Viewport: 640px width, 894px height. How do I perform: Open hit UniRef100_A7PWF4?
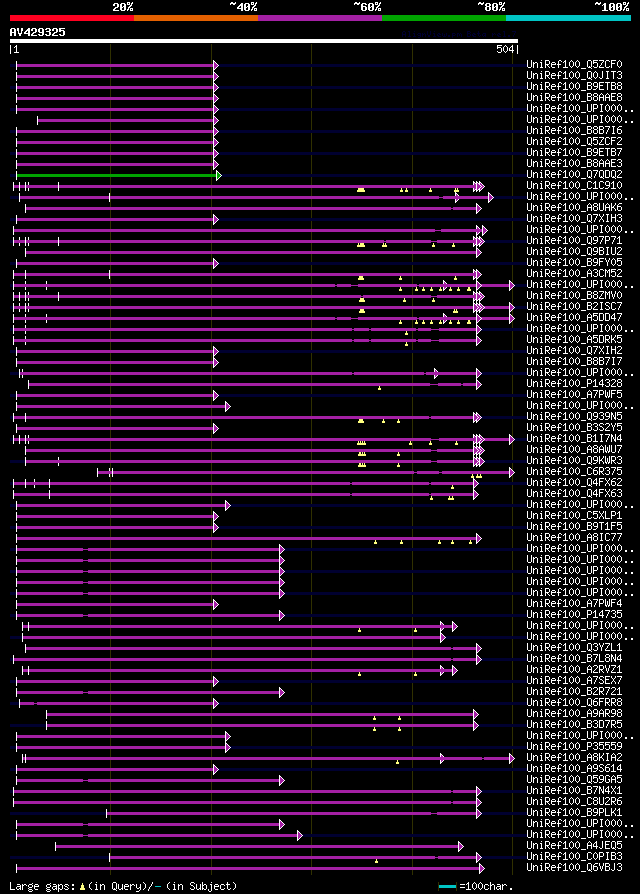coord(574,603)
